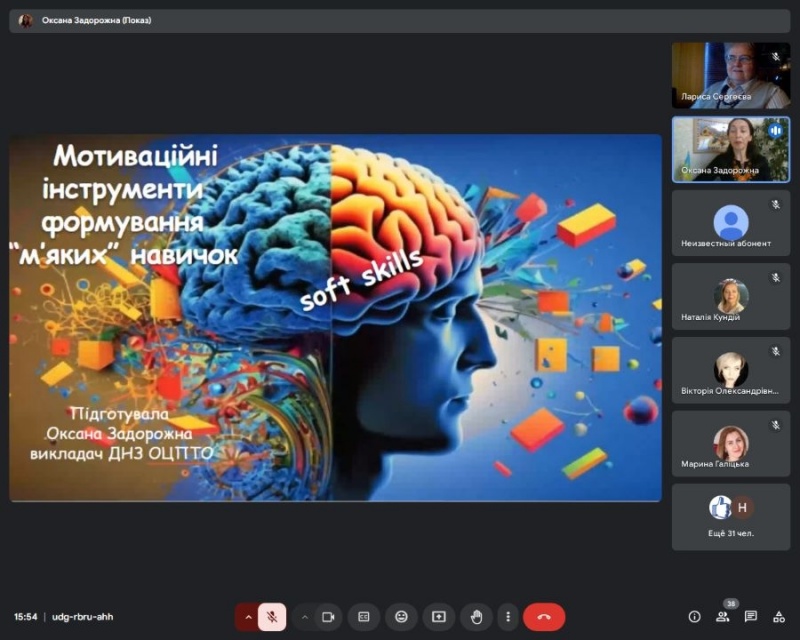
Task: Click Наталія Кундій participant tile
Action: pos(730,296)
